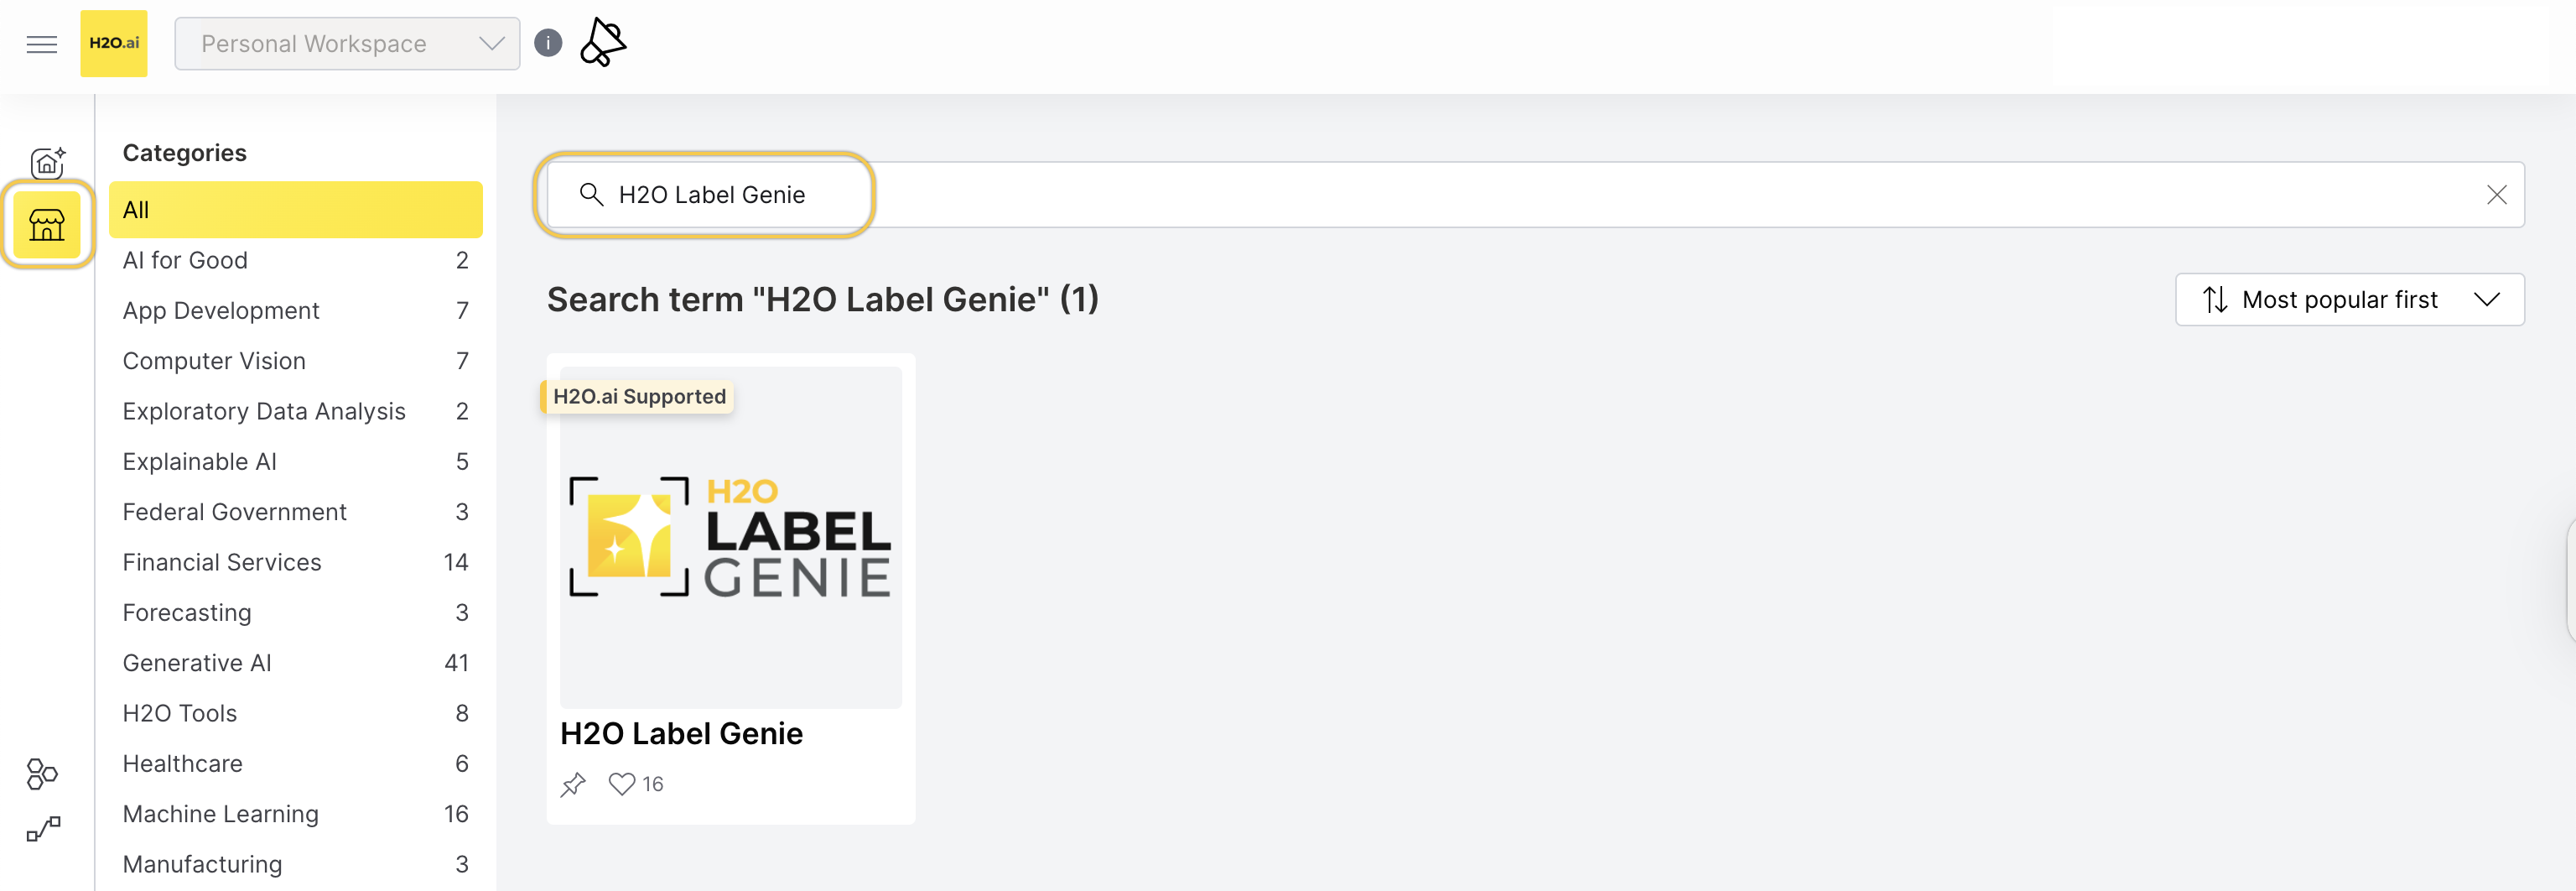Image resolution: width=2576 pixels, height=891 pixels.
Task: Change sorting from Most popular first
Action: pos(2349,299)
